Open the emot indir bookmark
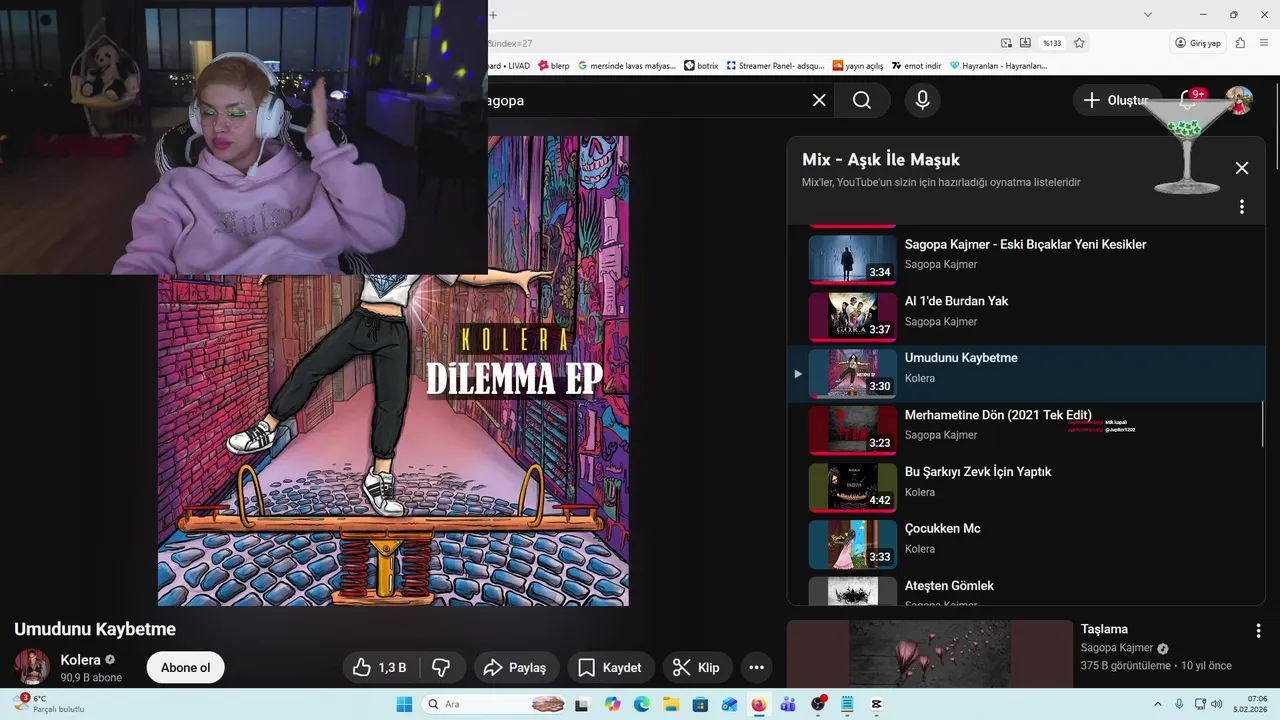The height and width of the screenshot is (720, 1280). 917,66
